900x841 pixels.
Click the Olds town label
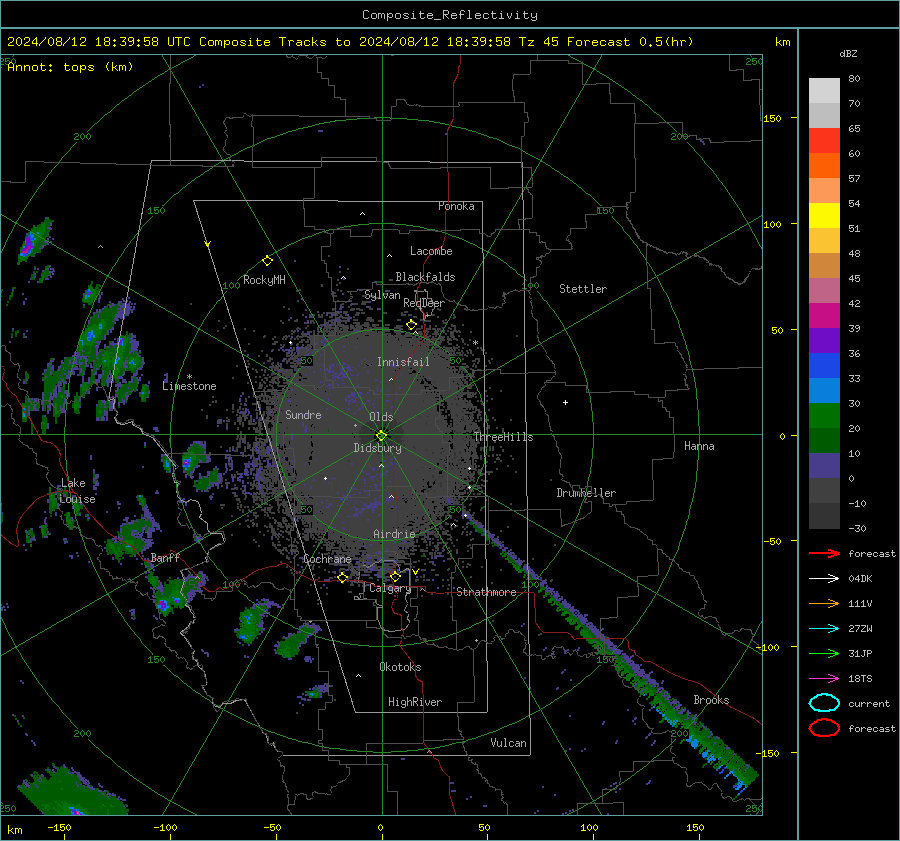click(381, 417)
